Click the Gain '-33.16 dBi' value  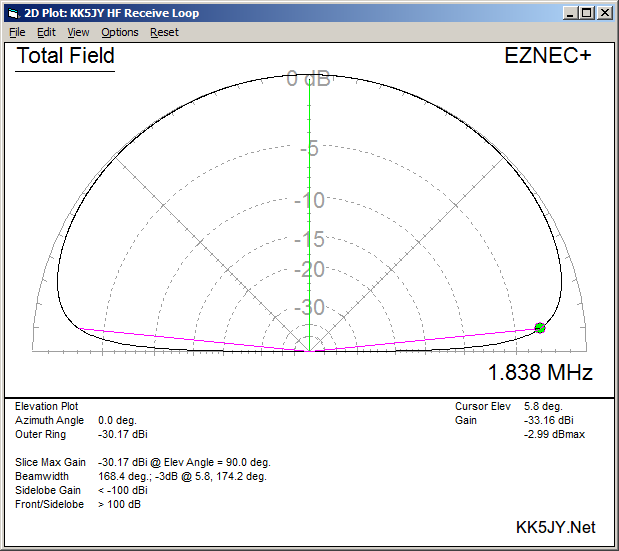549,420
